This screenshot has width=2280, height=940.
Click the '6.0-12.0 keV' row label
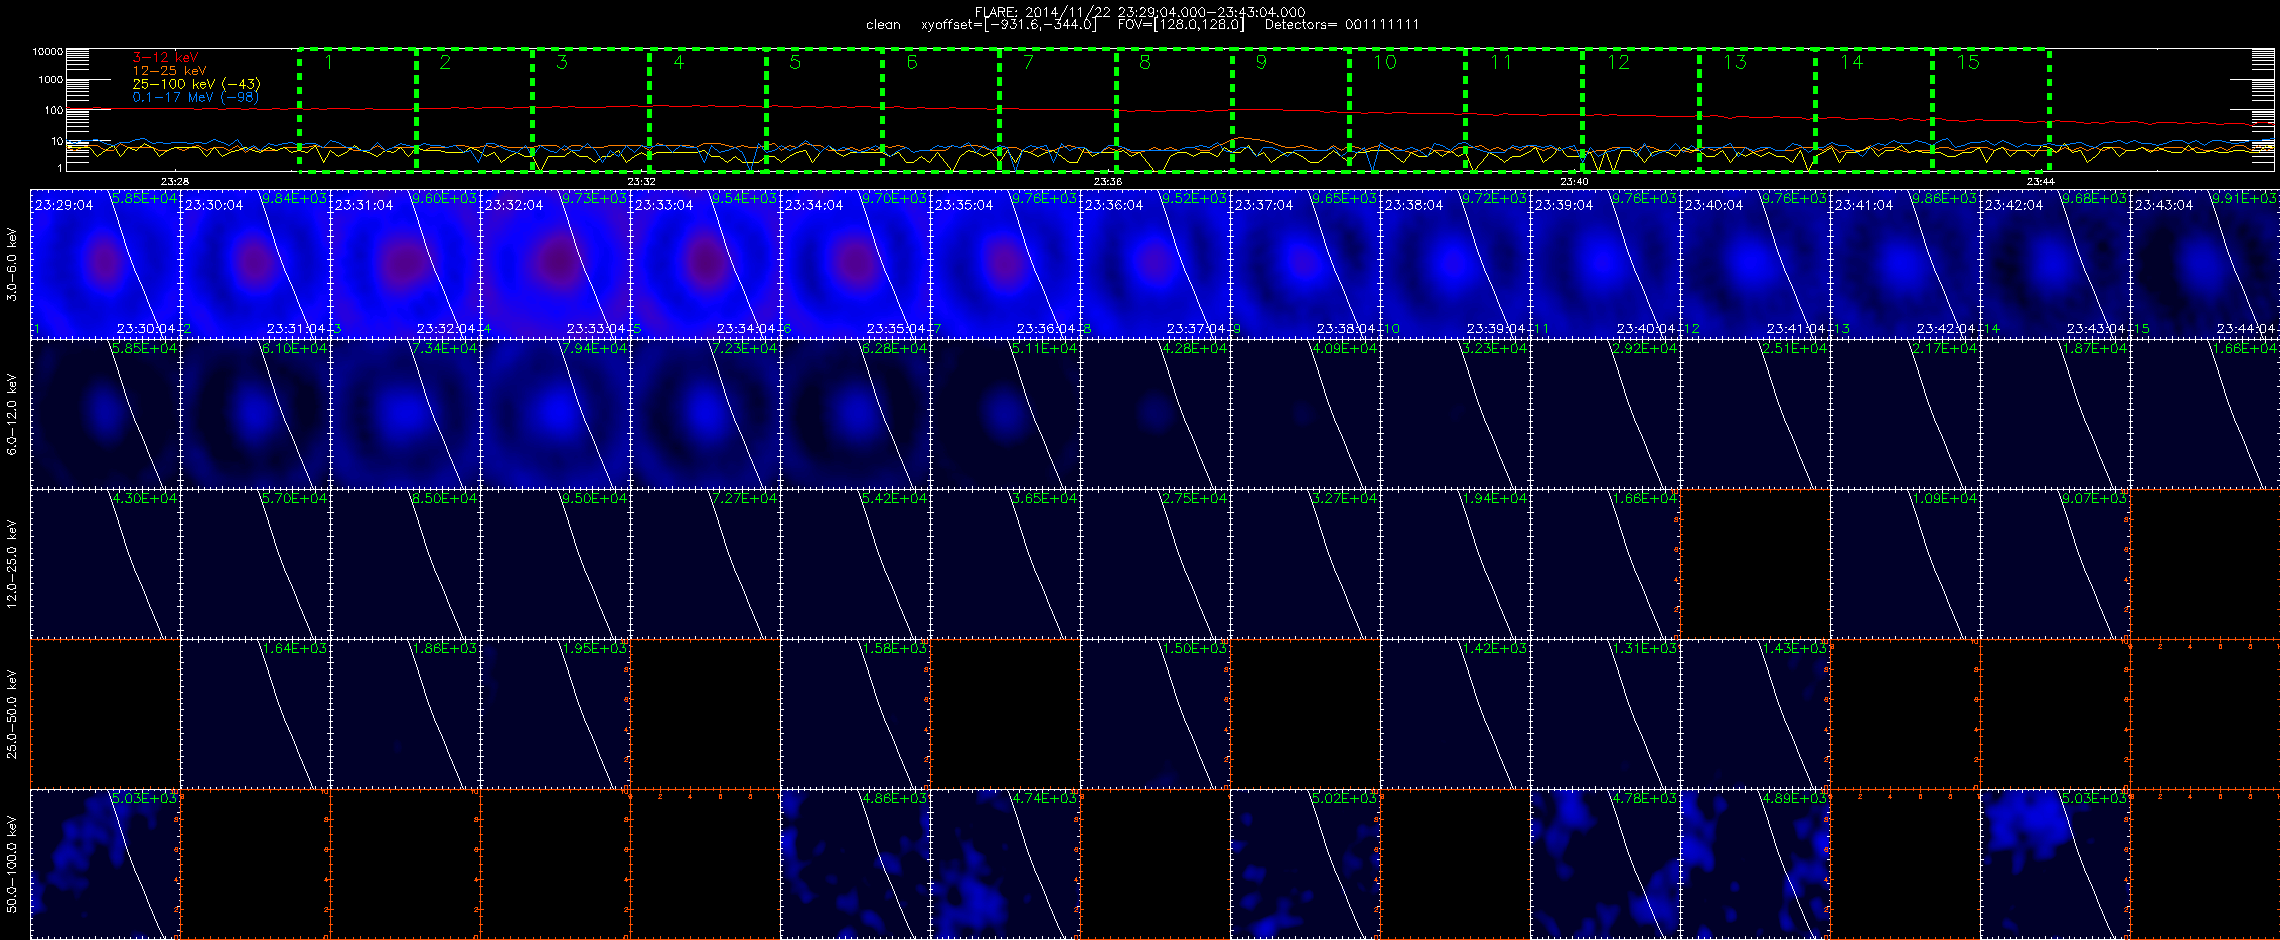coord(12,414)
